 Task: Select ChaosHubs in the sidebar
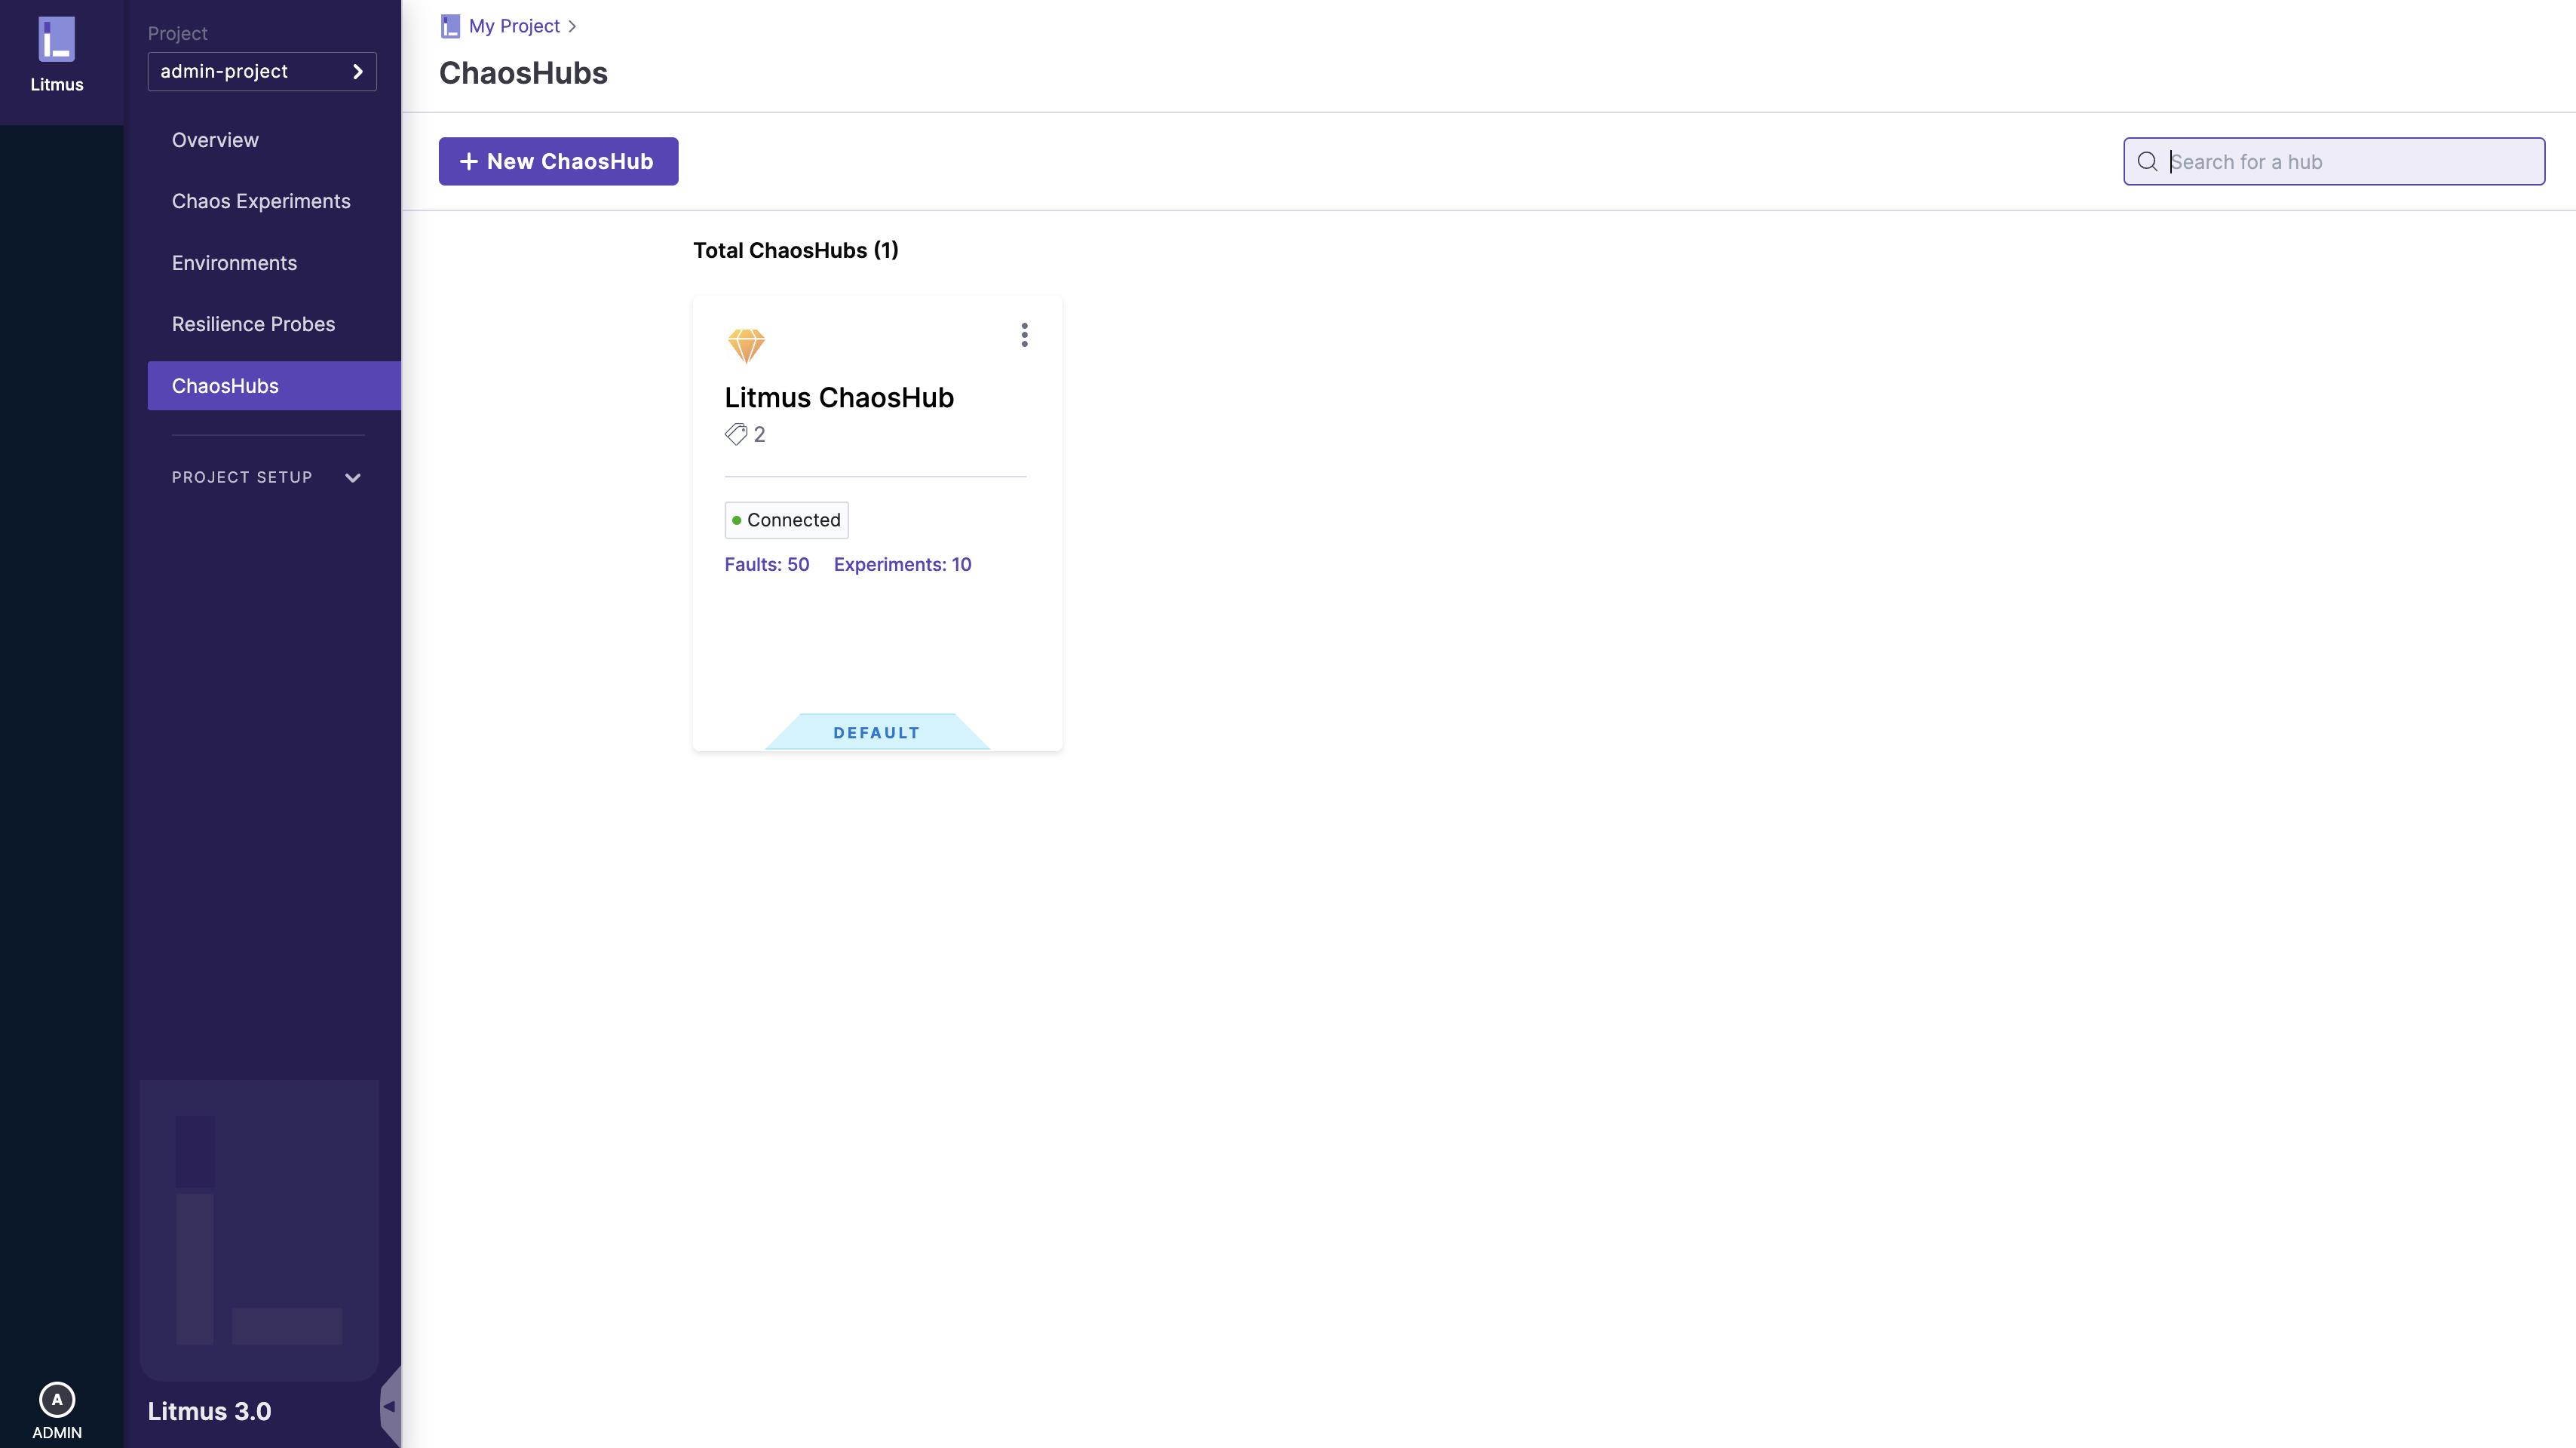coord(225,386)
